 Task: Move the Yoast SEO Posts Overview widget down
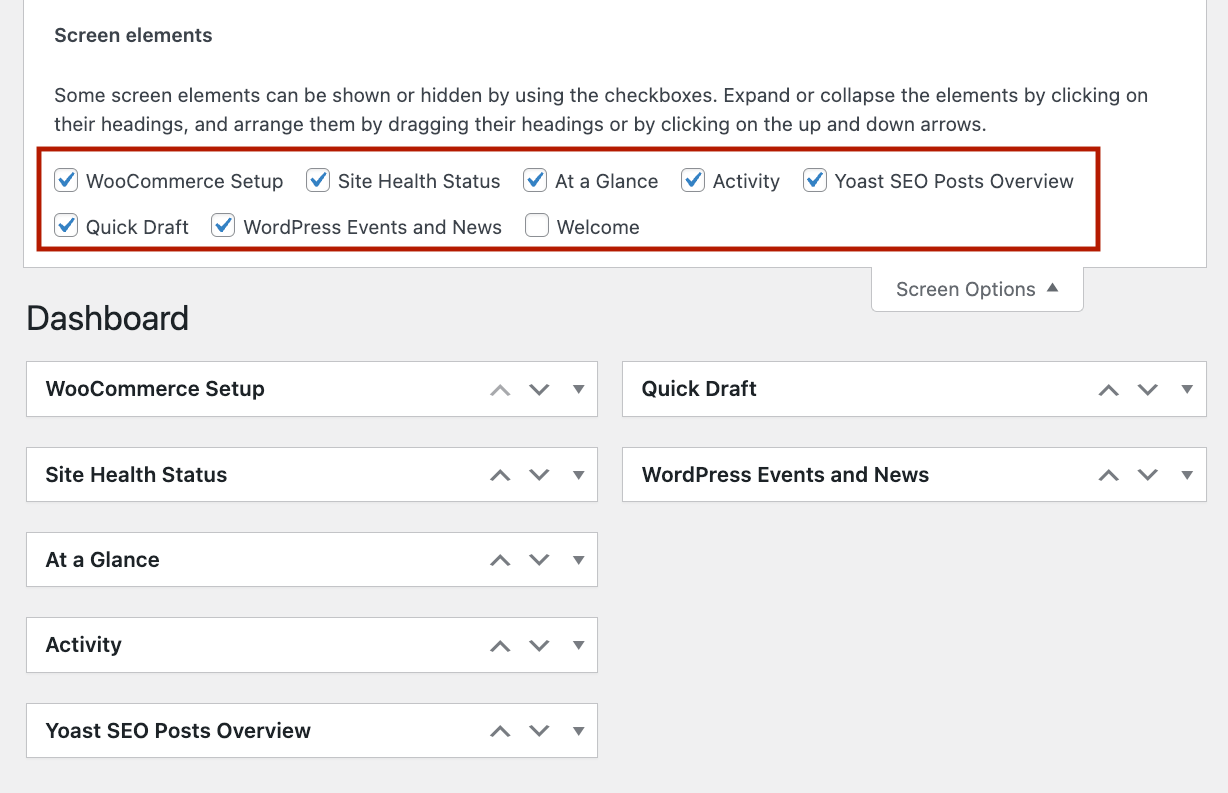[540, 730]
